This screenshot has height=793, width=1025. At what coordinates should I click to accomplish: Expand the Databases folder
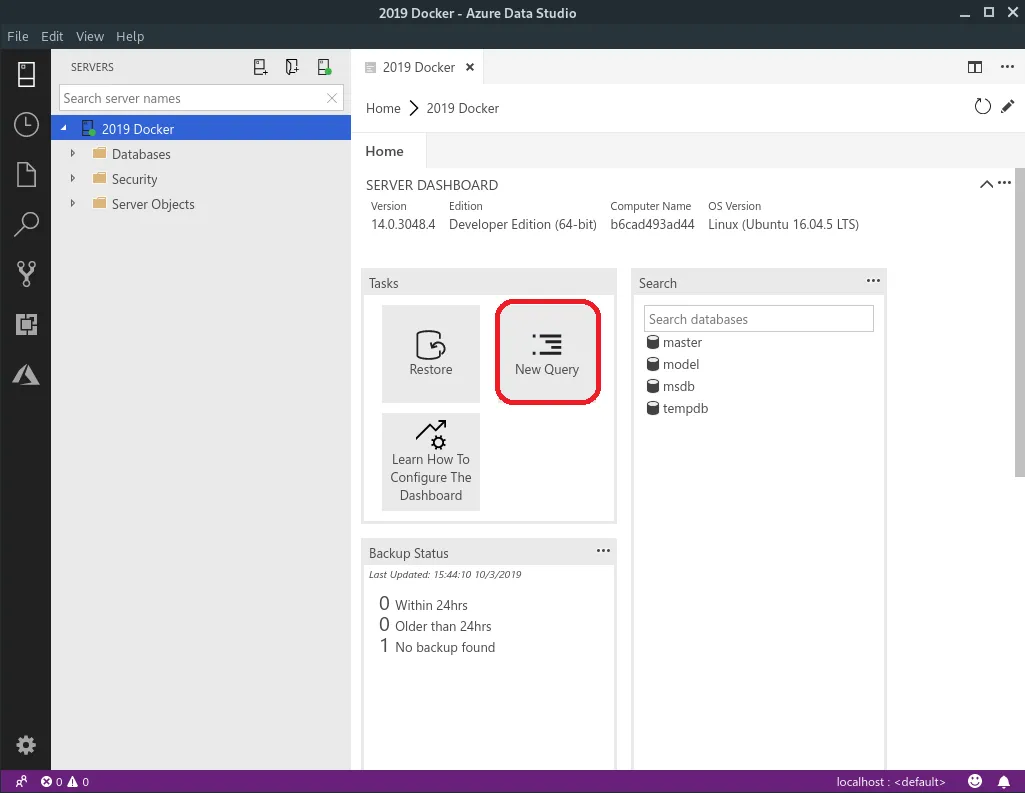tap(73, 153)
